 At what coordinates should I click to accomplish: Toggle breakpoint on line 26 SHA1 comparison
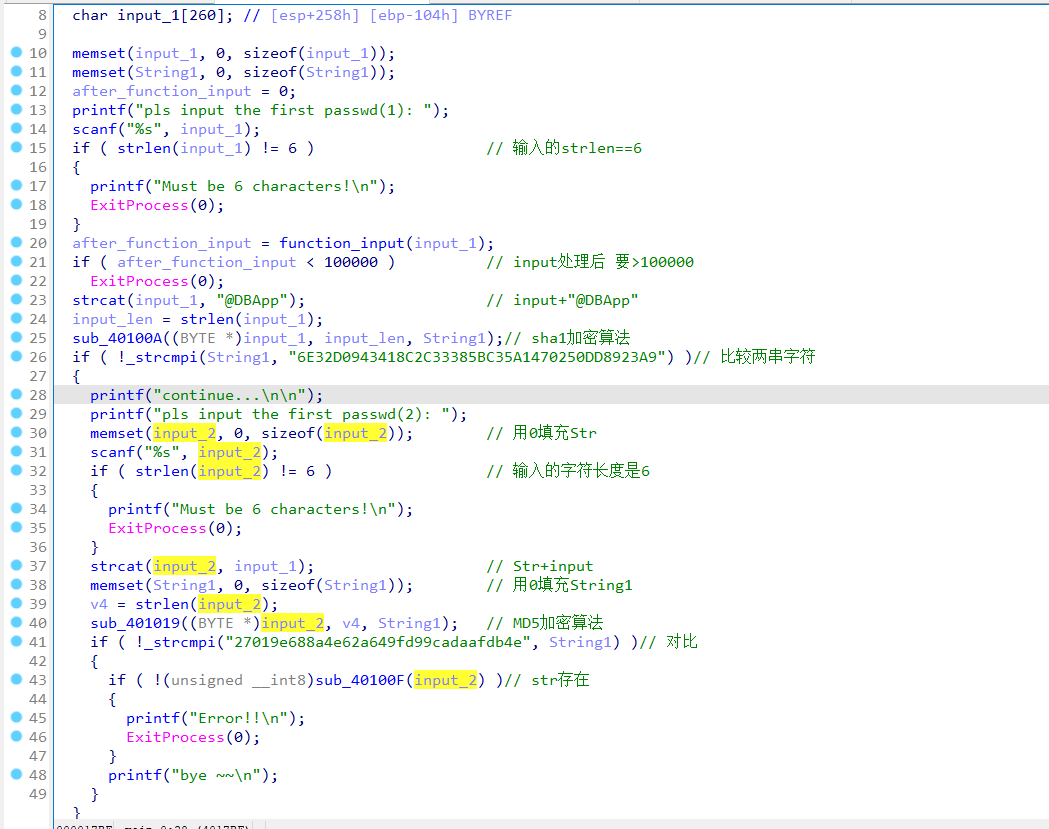coord(16,357)
